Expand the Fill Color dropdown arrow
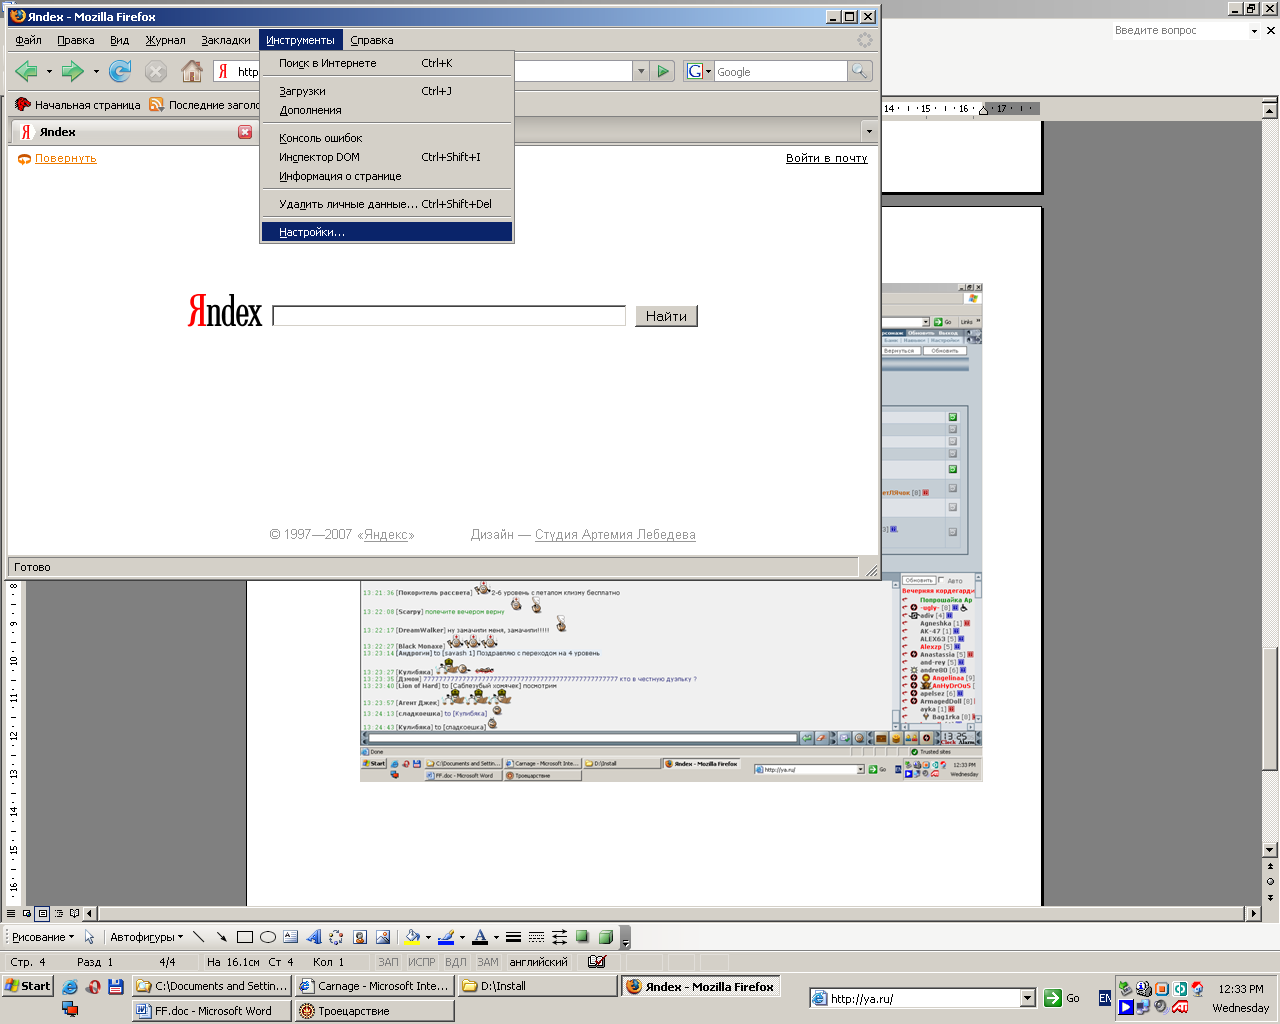 (x=428, y=938)
